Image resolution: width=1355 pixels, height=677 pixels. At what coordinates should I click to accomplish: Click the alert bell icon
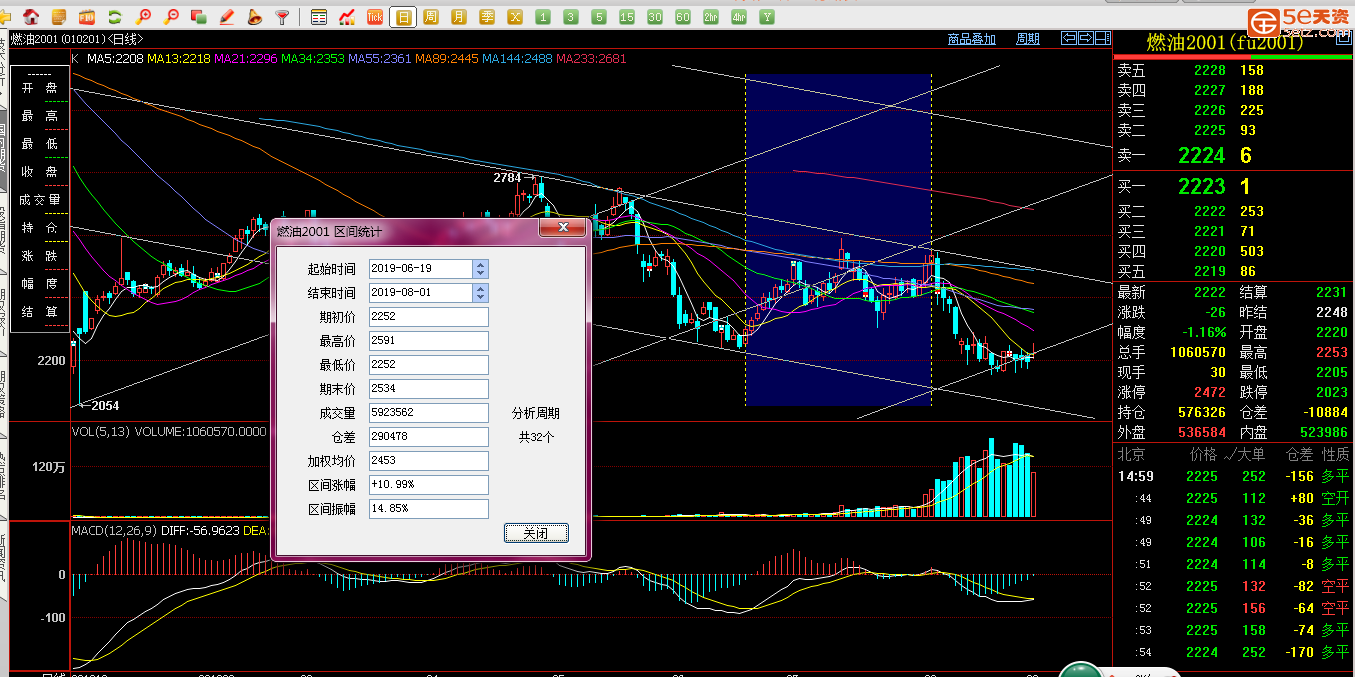[x=255, y=17]
